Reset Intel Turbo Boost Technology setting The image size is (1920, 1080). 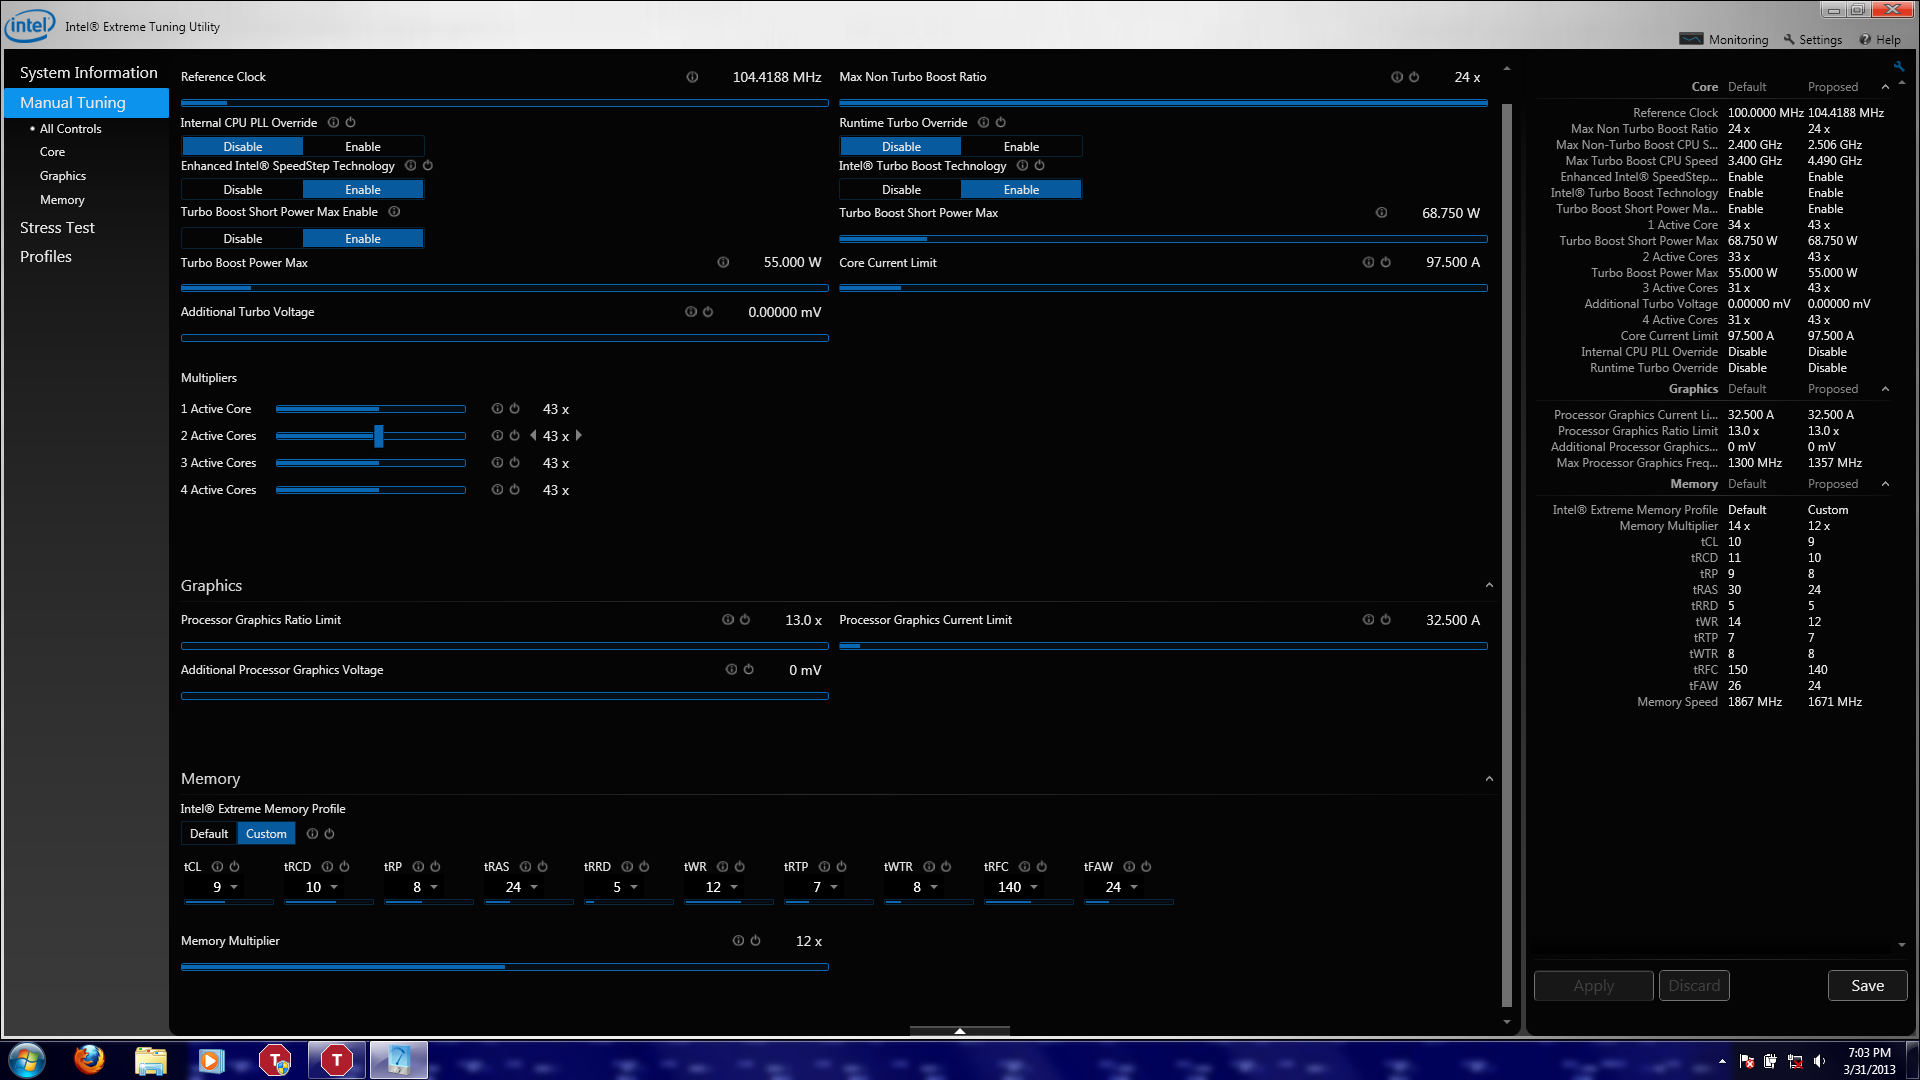point(1039,166)
